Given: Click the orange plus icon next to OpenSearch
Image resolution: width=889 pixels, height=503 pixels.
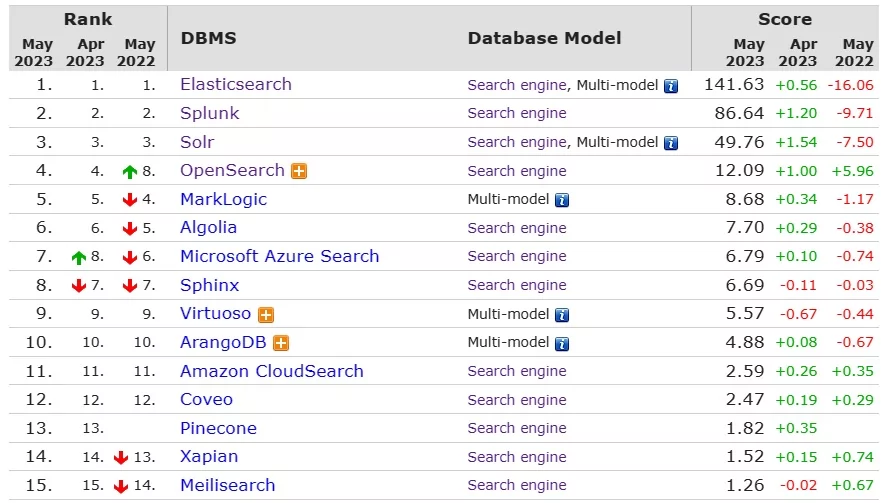Looking at the screenshot, I should tap(299, 171).
